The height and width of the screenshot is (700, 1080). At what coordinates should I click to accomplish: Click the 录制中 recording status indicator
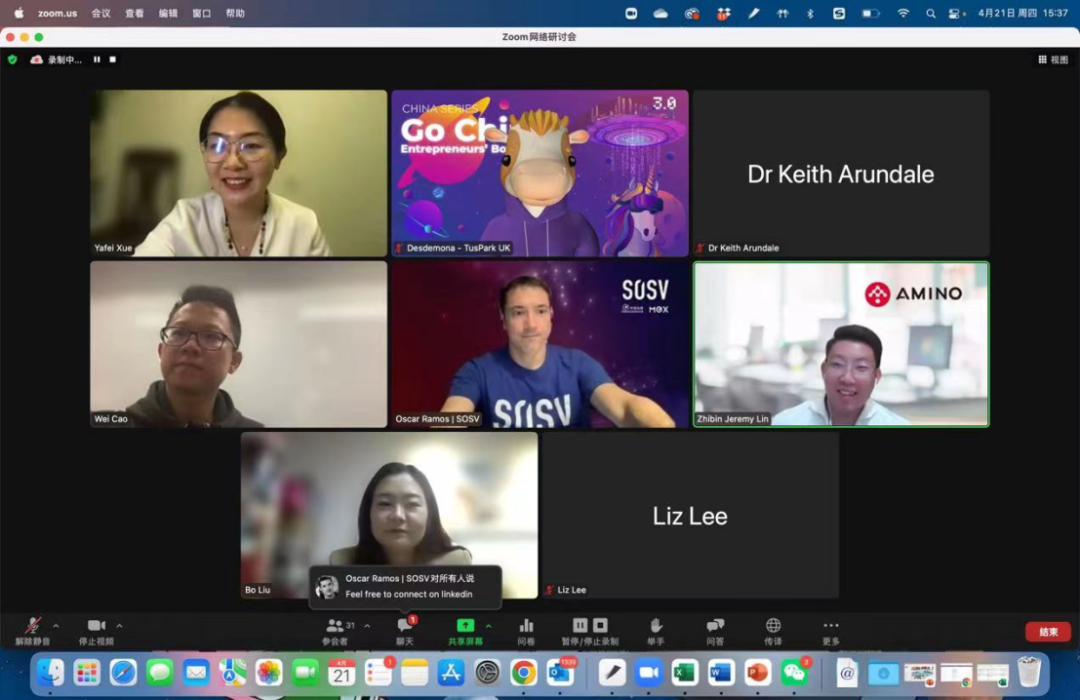coord(56,60)
